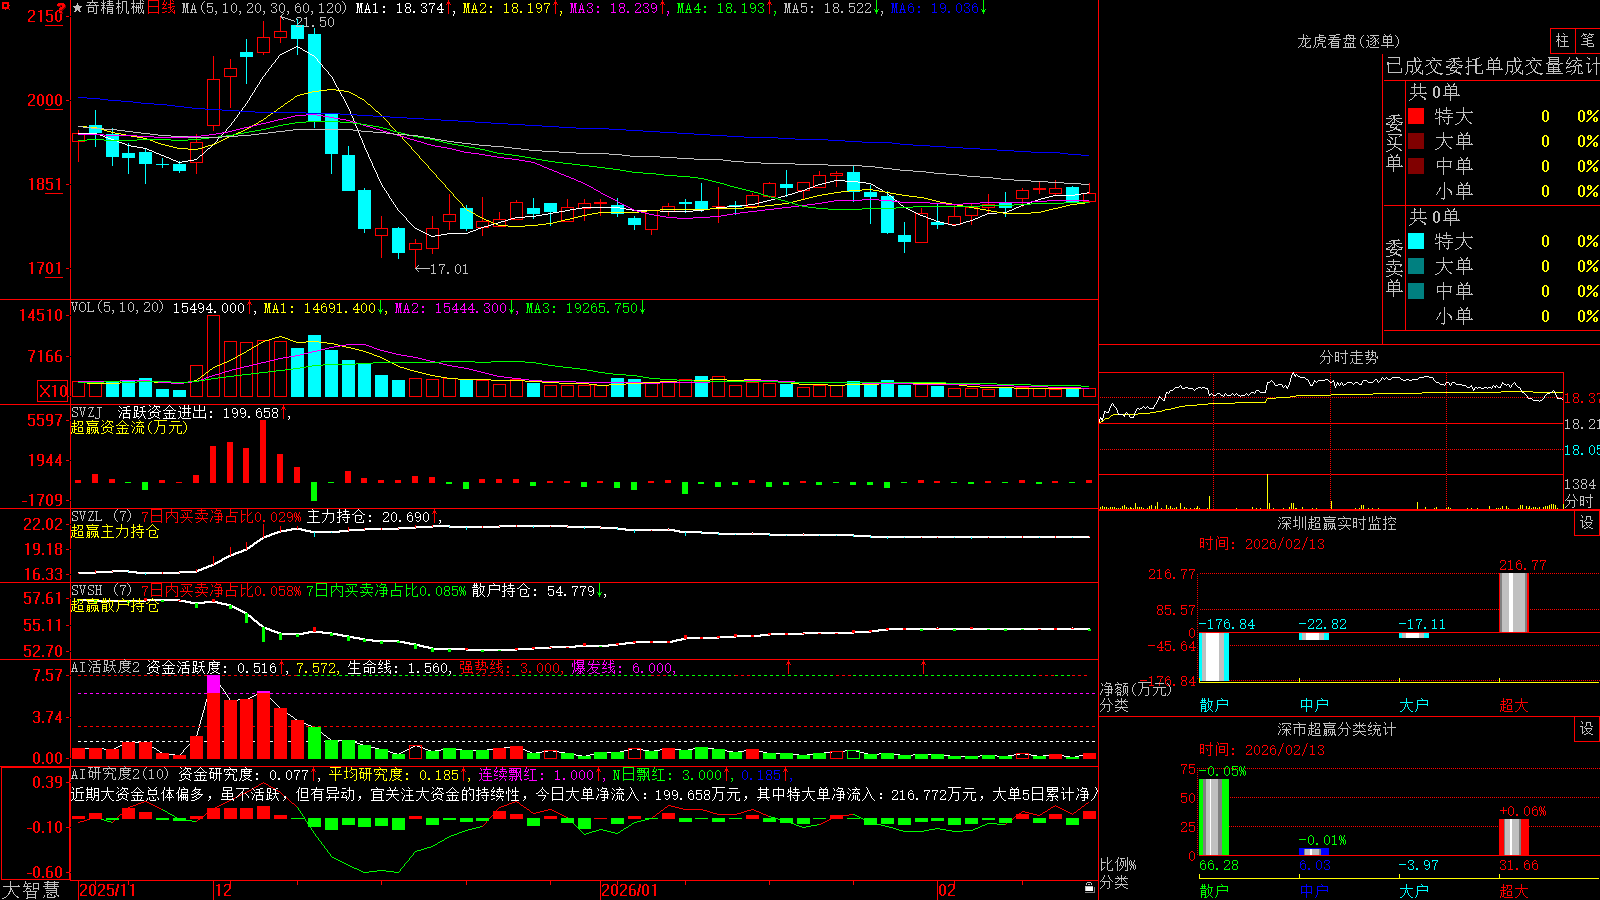Click the intraday 分时走势 mini chart
The width and height of the screenshot is (1600, 900).
(x=1331, y=440)
